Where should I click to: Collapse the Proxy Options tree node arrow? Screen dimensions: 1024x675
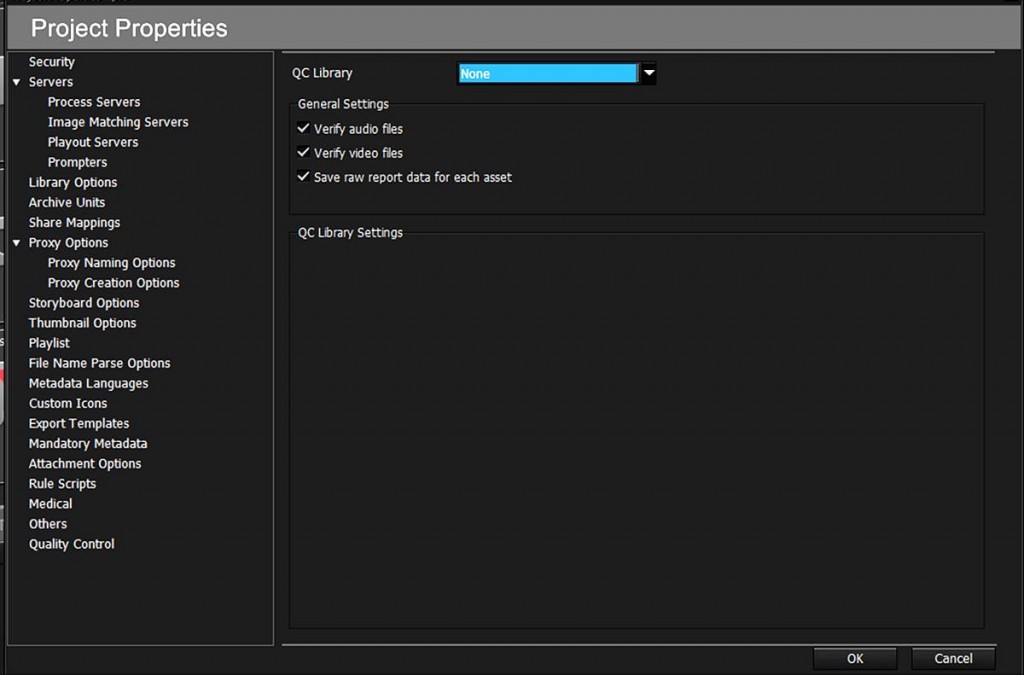pyautogui.click(x=16, y=243)
